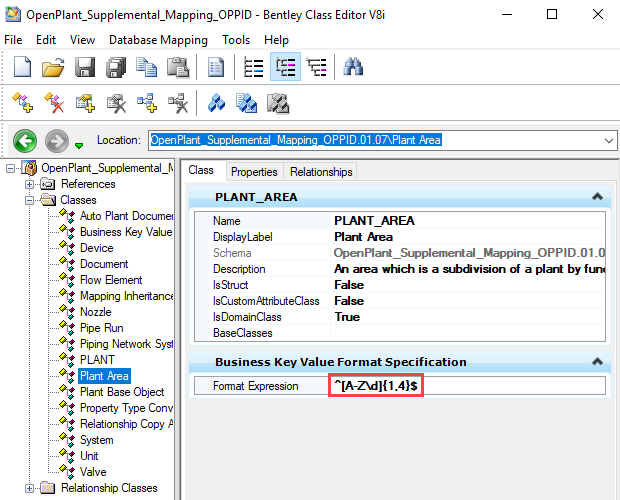Click the blue cubes schema icon

click(216, 103)
